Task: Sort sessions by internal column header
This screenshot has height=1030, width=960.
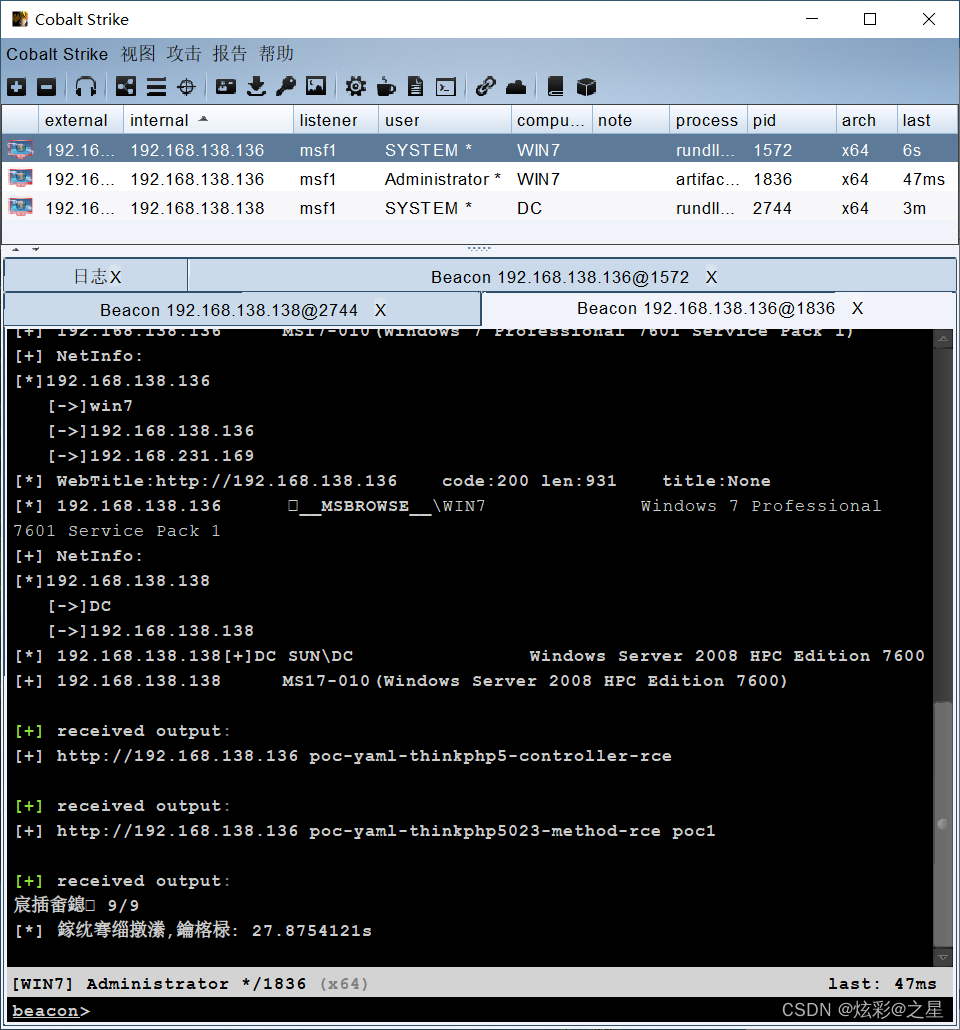Action: 208,120
